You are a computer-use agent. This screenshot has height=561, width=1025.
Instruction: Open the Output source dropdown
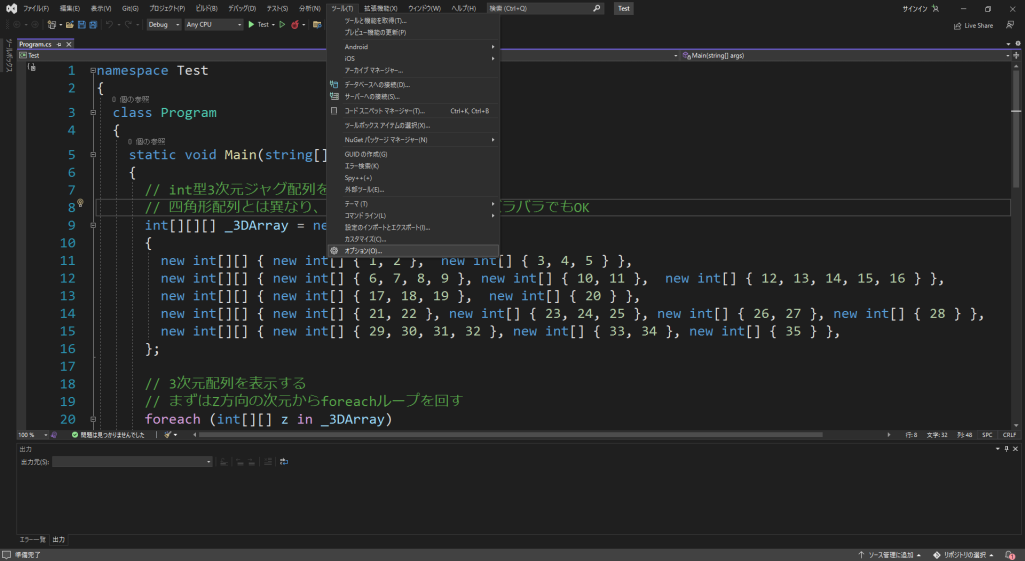click(x=133, y=462)
